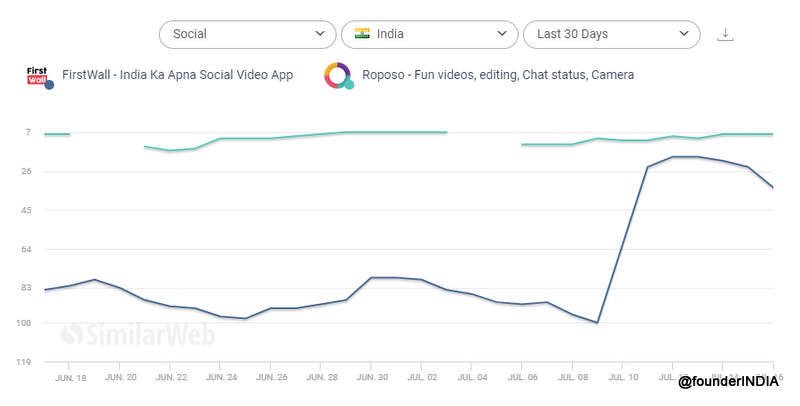Click the rank 100 y-axis label
800x406 pixels.
(24, 323)
